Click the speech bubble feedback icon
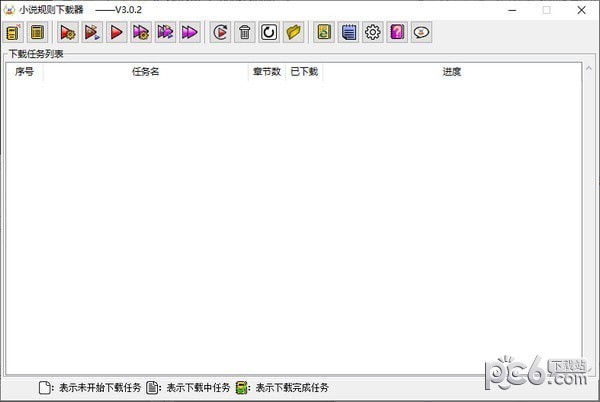Screen dimensions: 600x402 (421, 32)
